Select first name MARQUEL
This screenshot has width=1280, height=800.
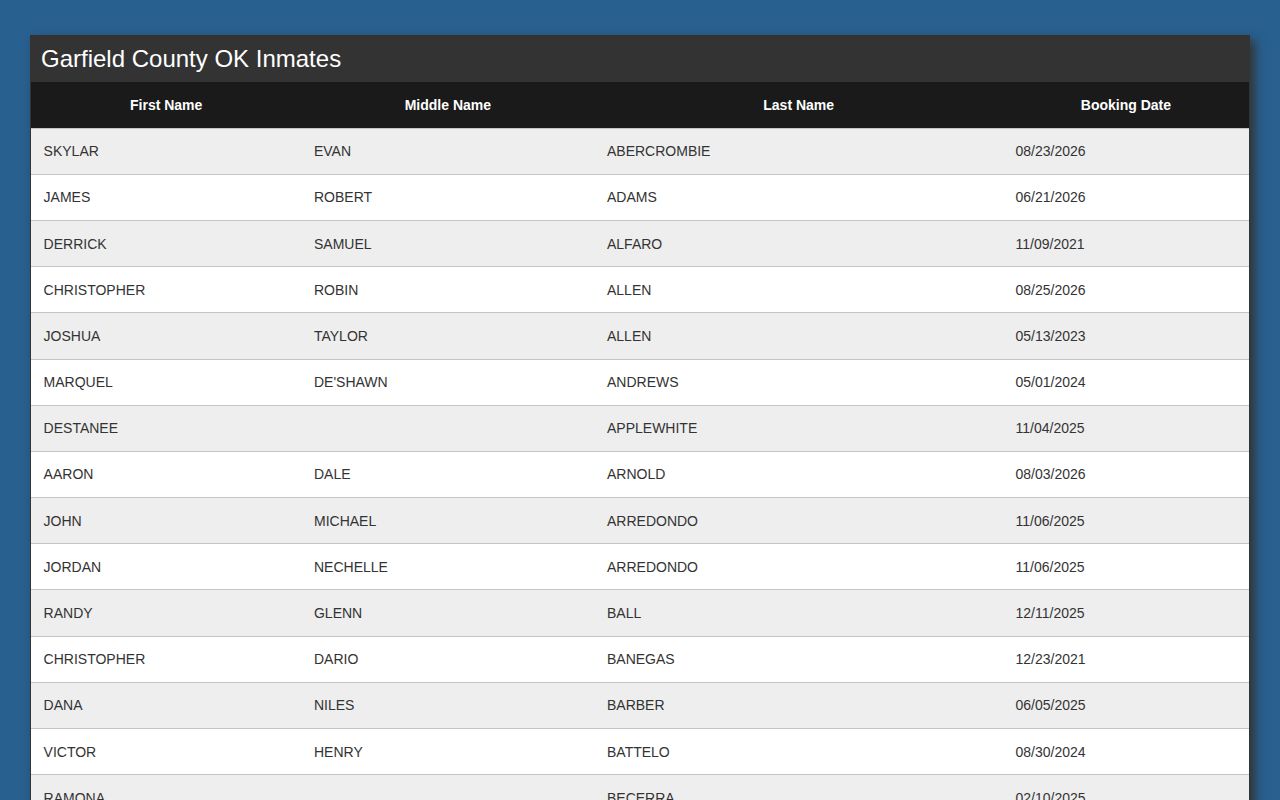78,382
